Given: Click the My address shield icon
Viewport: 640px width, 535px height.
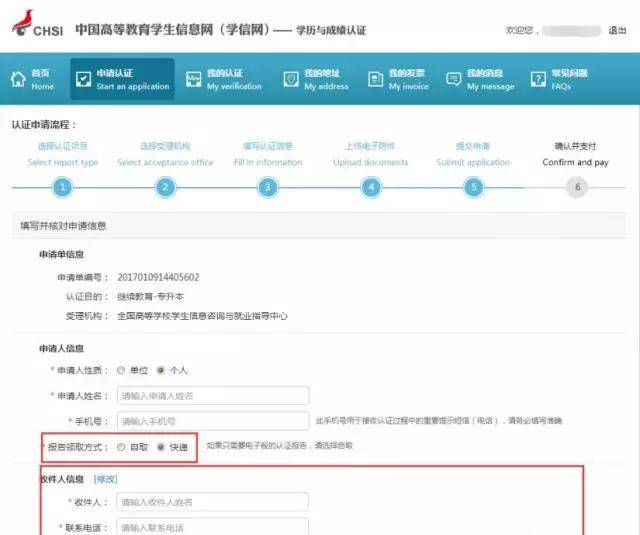Looking at the screenshot, I should [x=291, y=80].
